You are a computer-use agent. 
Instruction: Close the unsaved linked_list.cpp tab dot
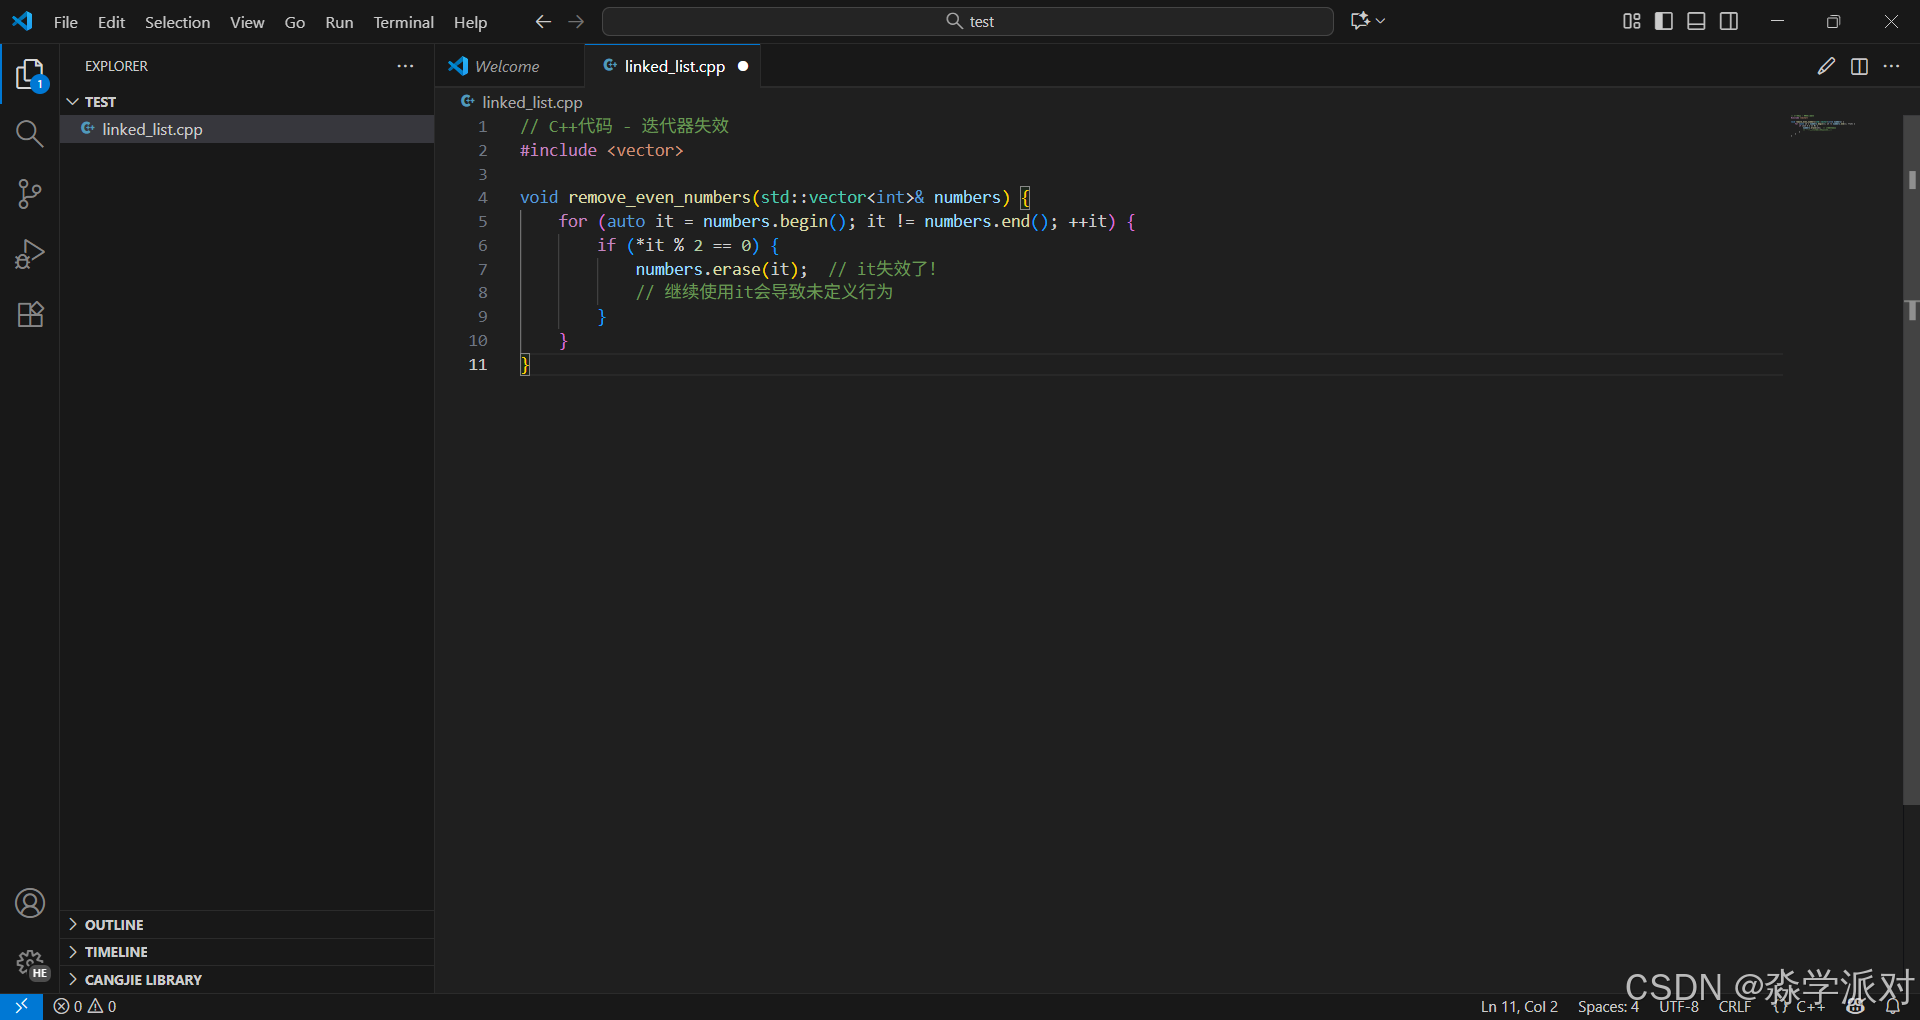coord(743,66)
